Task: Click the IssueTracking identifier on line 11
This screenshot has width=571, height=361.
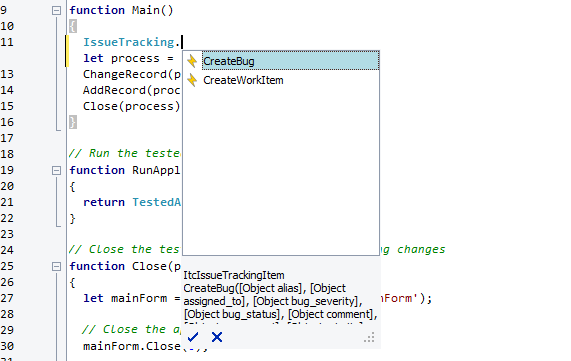Action: [x=129, y=42]
